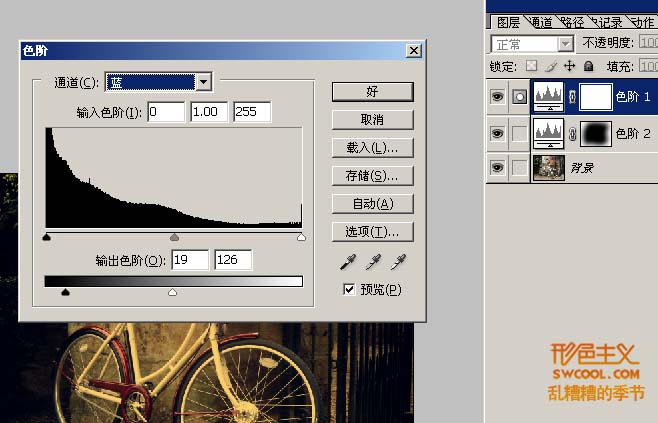The width and height of the screenshot is (658, 423).
Task: Click the 好 OK button
Action: click(x=372, y=91)
